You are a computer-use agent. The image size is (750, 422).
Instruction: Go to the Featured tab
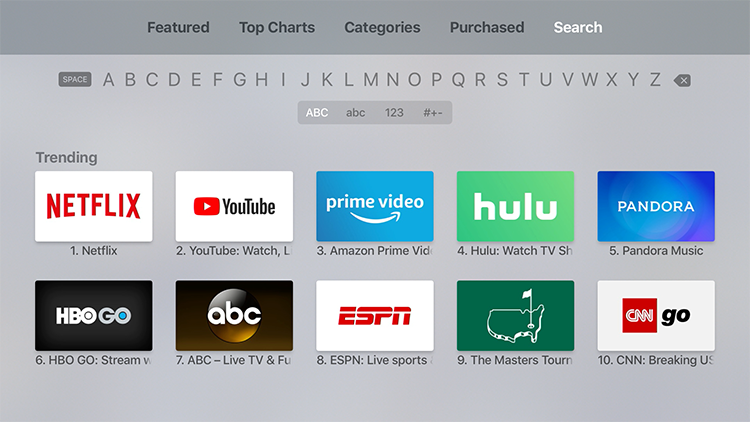click(x=178, y=27)
